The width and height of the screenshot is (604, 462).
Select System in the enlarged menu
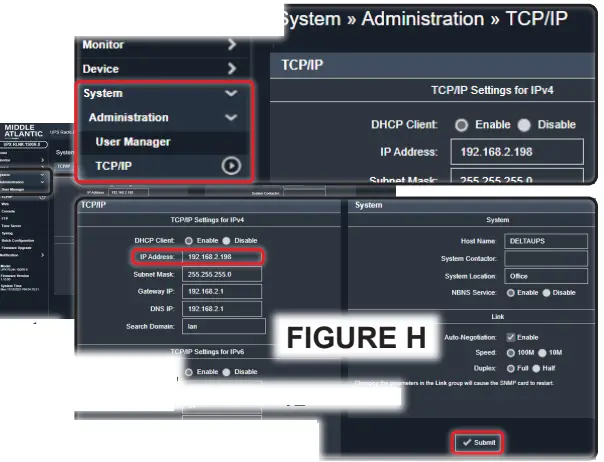[x=103, y=93]
